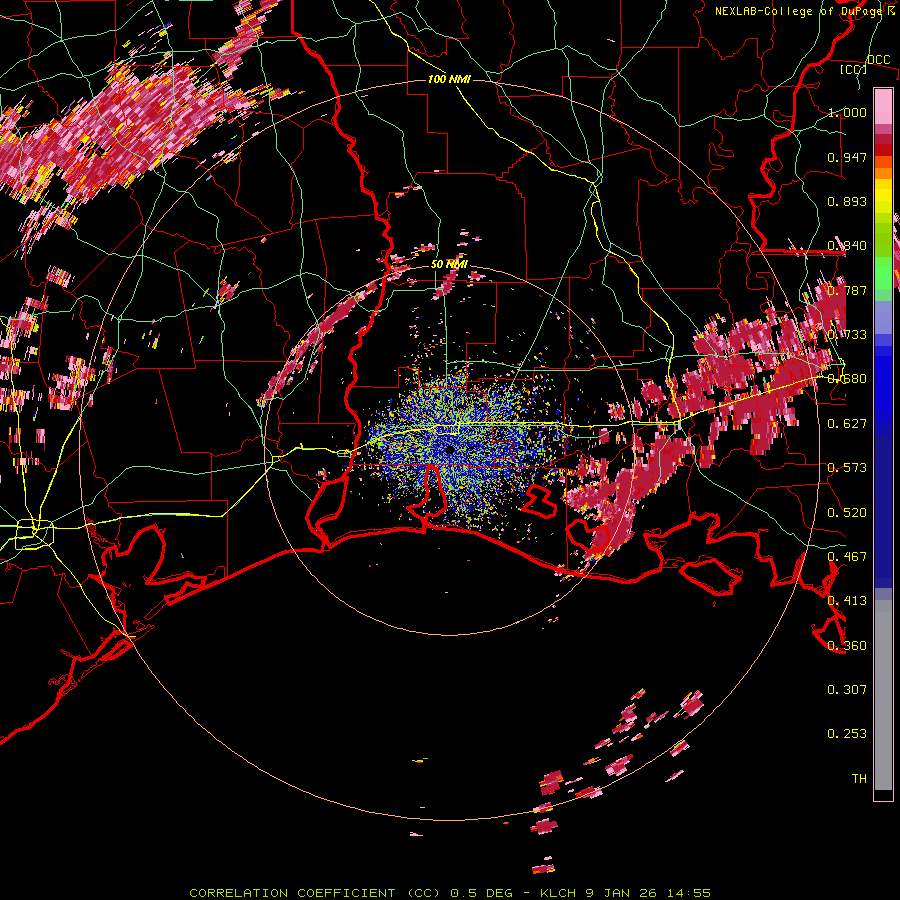This screenshot has height=900, width=900.
Task: Click the 0.5 DEG elevation text
Action: click(481, 893)
